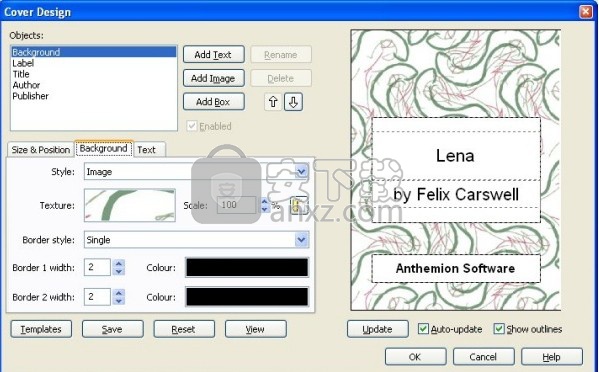
Task: Decrease Scale value with down arrow
Action: point(264,209)
